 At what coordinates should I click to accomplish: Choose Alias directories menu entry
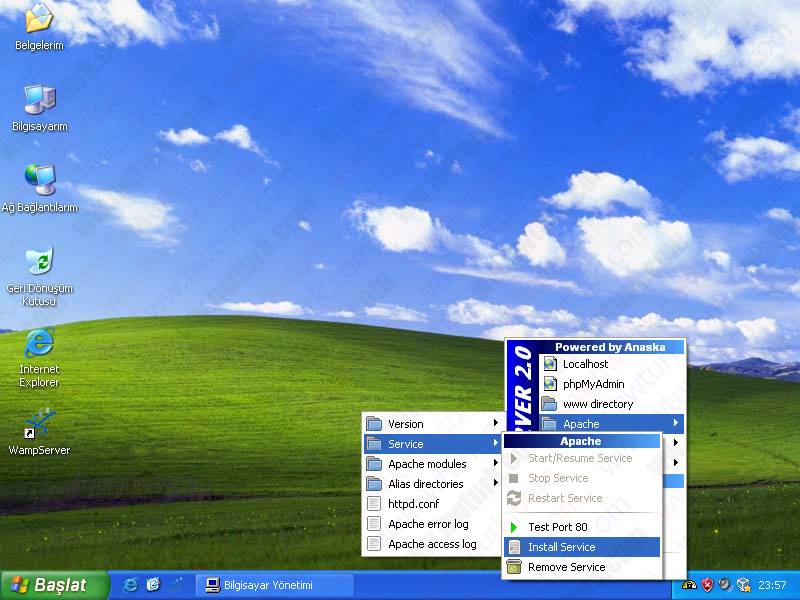point(432,484)
